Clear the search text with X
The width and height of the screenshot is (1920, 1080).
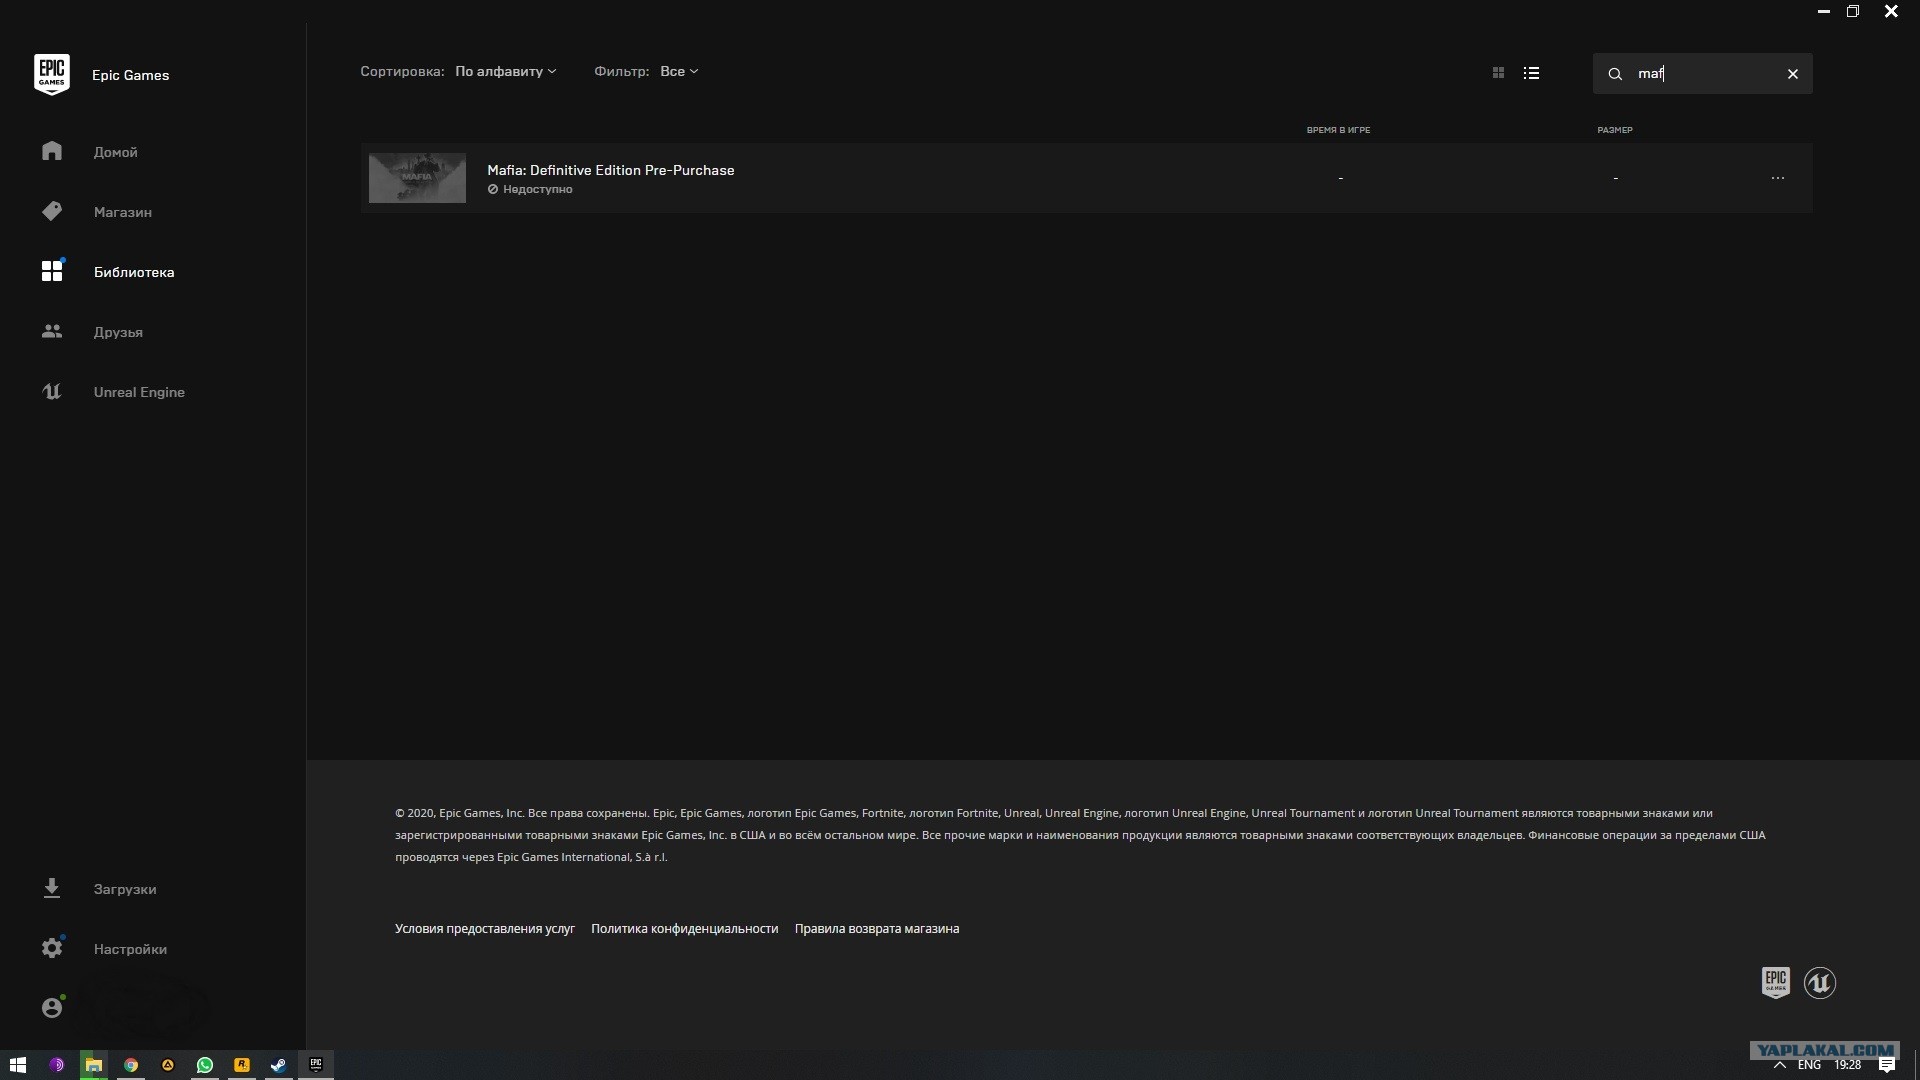tap(1793, 74)
